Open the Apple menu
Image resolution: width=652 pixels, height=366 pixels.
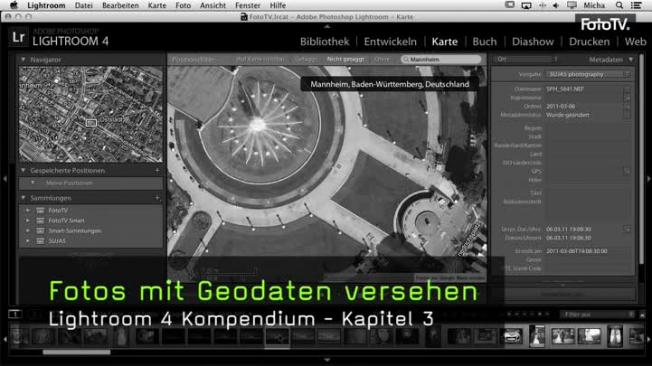coord(14,5)
